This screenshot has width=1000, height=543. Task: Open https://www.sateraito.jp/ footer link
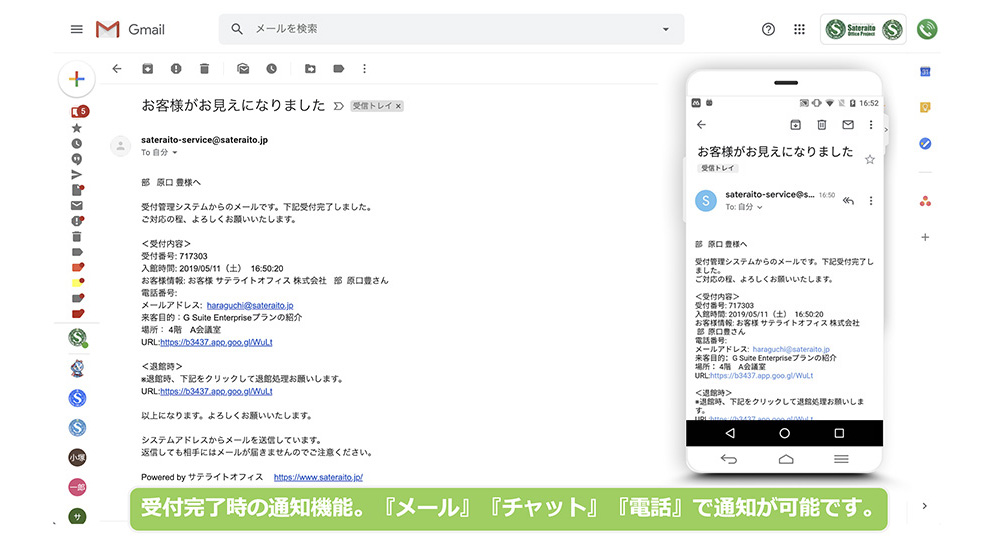(318, 477)
